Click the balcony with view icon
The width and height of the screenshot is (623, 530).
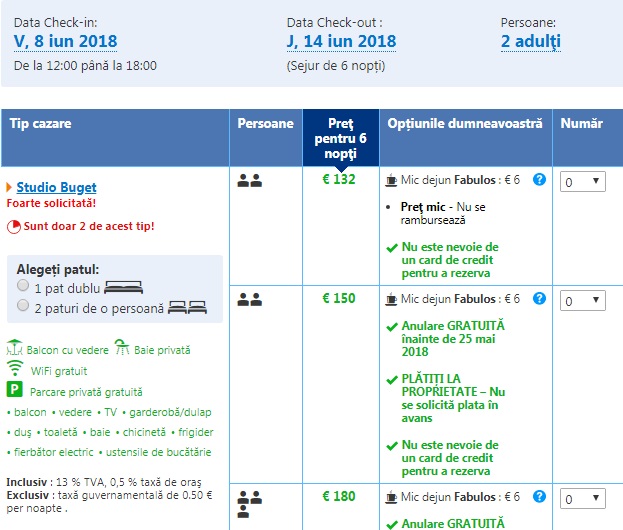tap(14, 350)
